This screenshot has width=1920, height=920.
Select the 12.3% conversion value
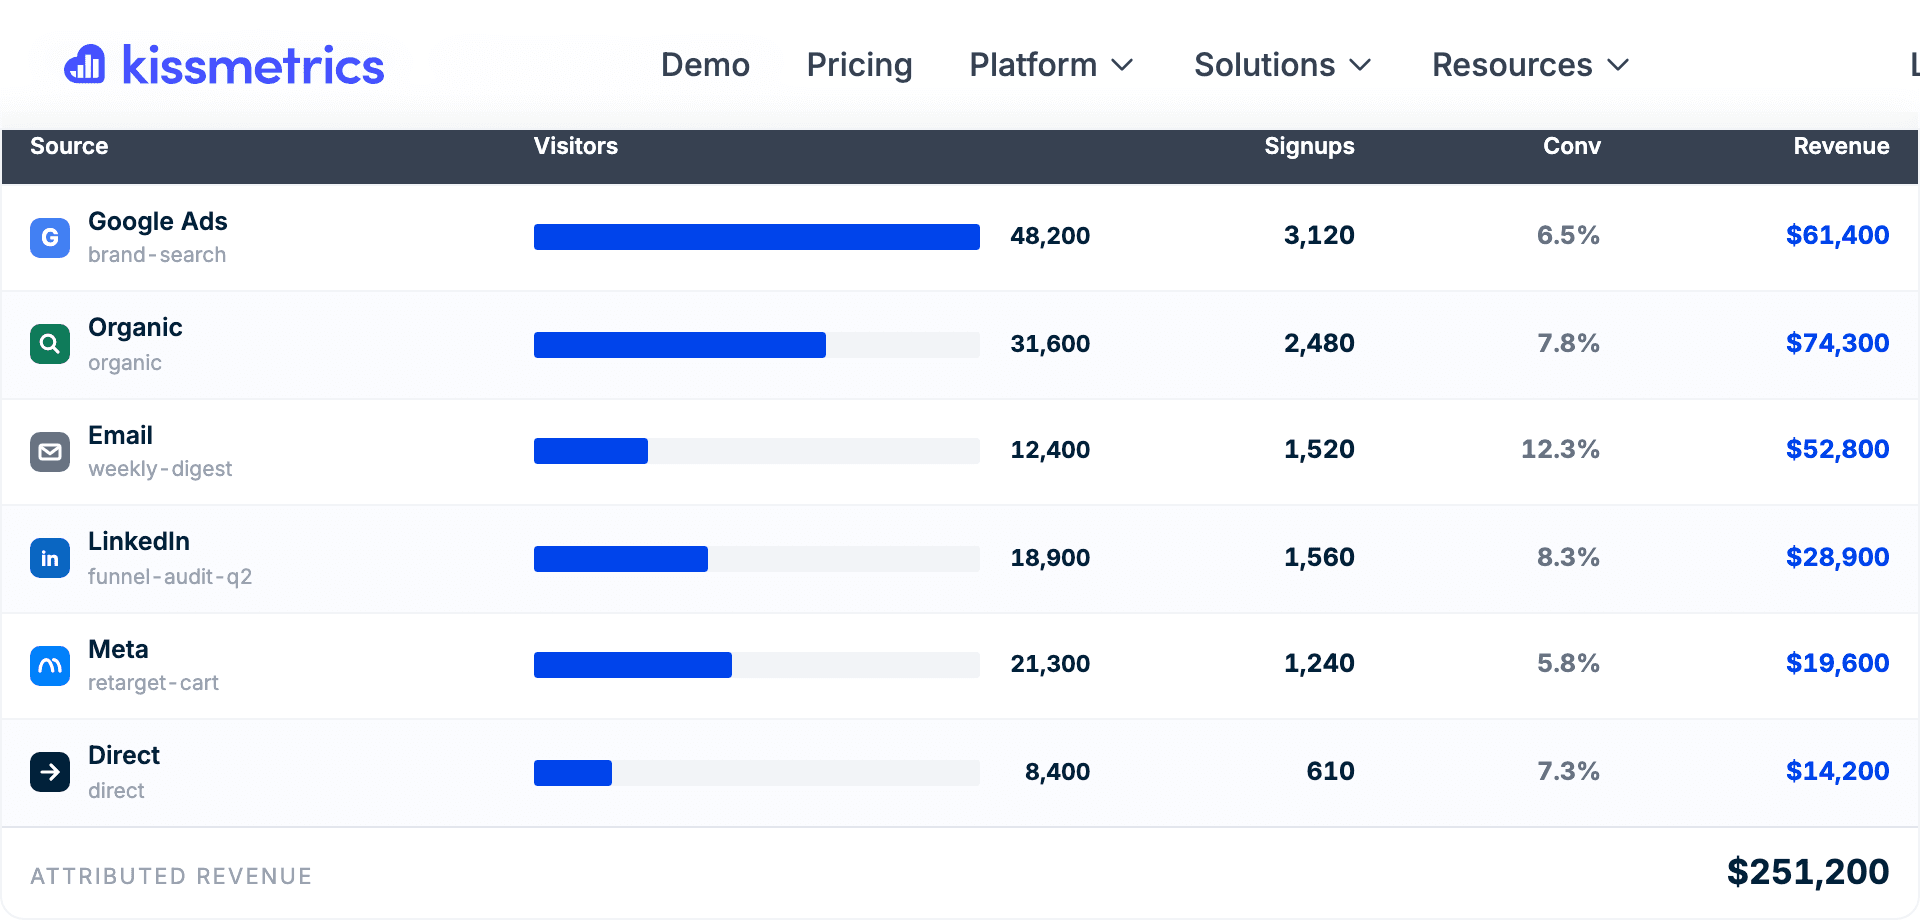[1560, 450]
